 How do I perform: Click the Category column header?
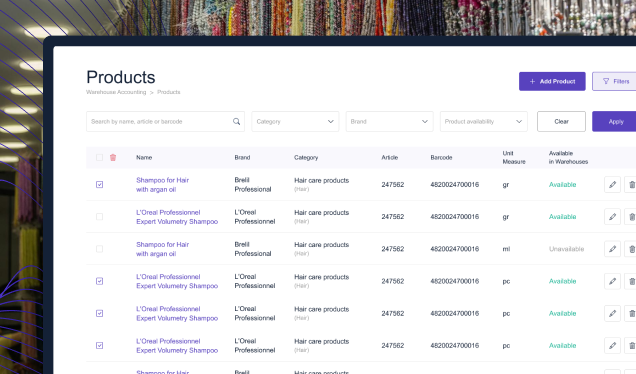(306, 157)
